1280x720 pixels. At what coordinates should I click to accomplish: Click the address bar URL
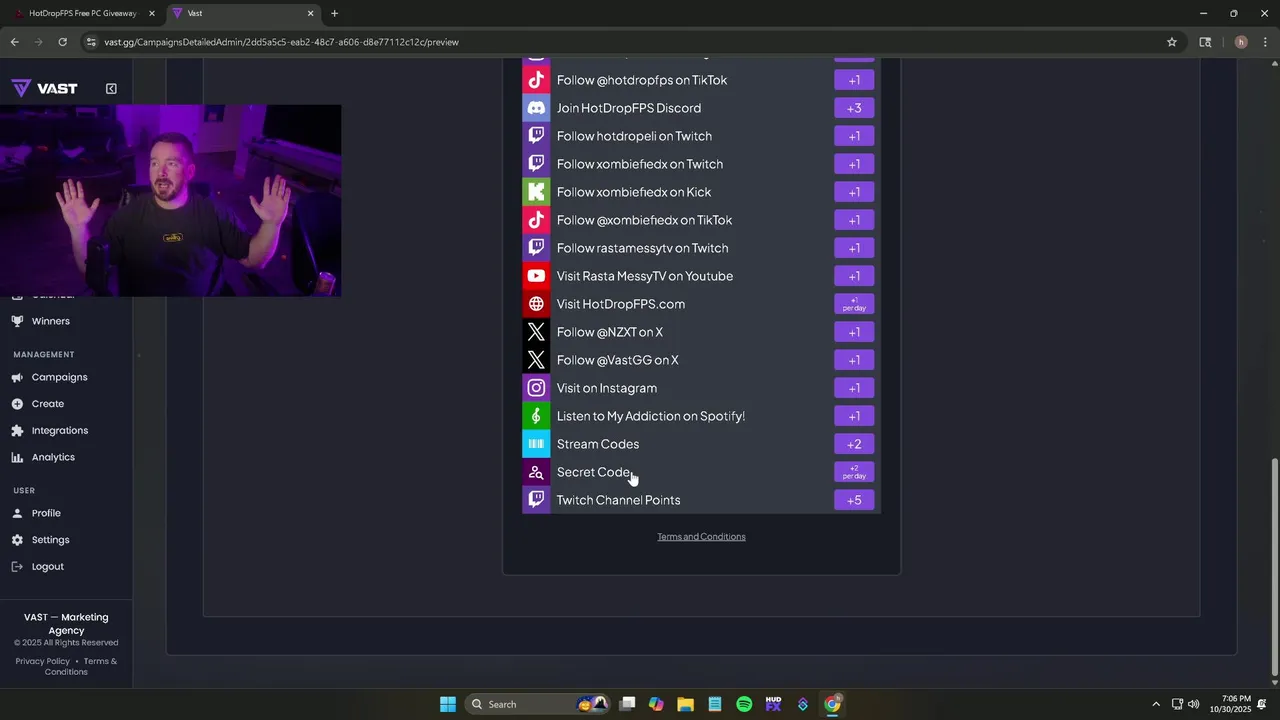coord(281,42)
